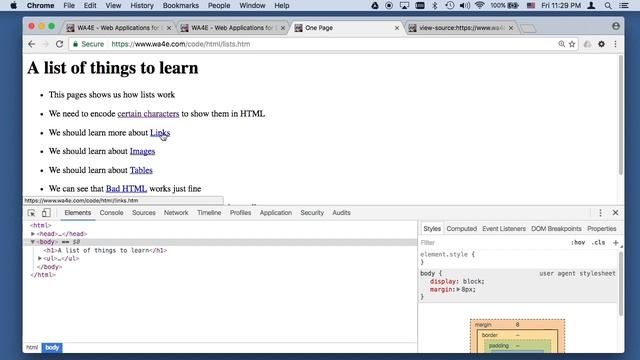The width and height of the screenshot is (640, 360).
Task: Open the People menu
Action: tap(219, 6)
